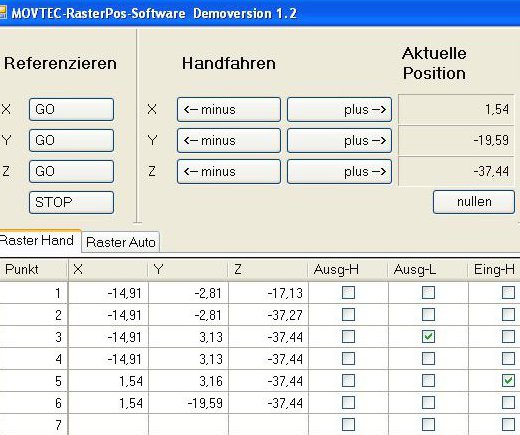Select point 5 Y cell 3,16
Viewport: 520px width, 435px height.
188,381
